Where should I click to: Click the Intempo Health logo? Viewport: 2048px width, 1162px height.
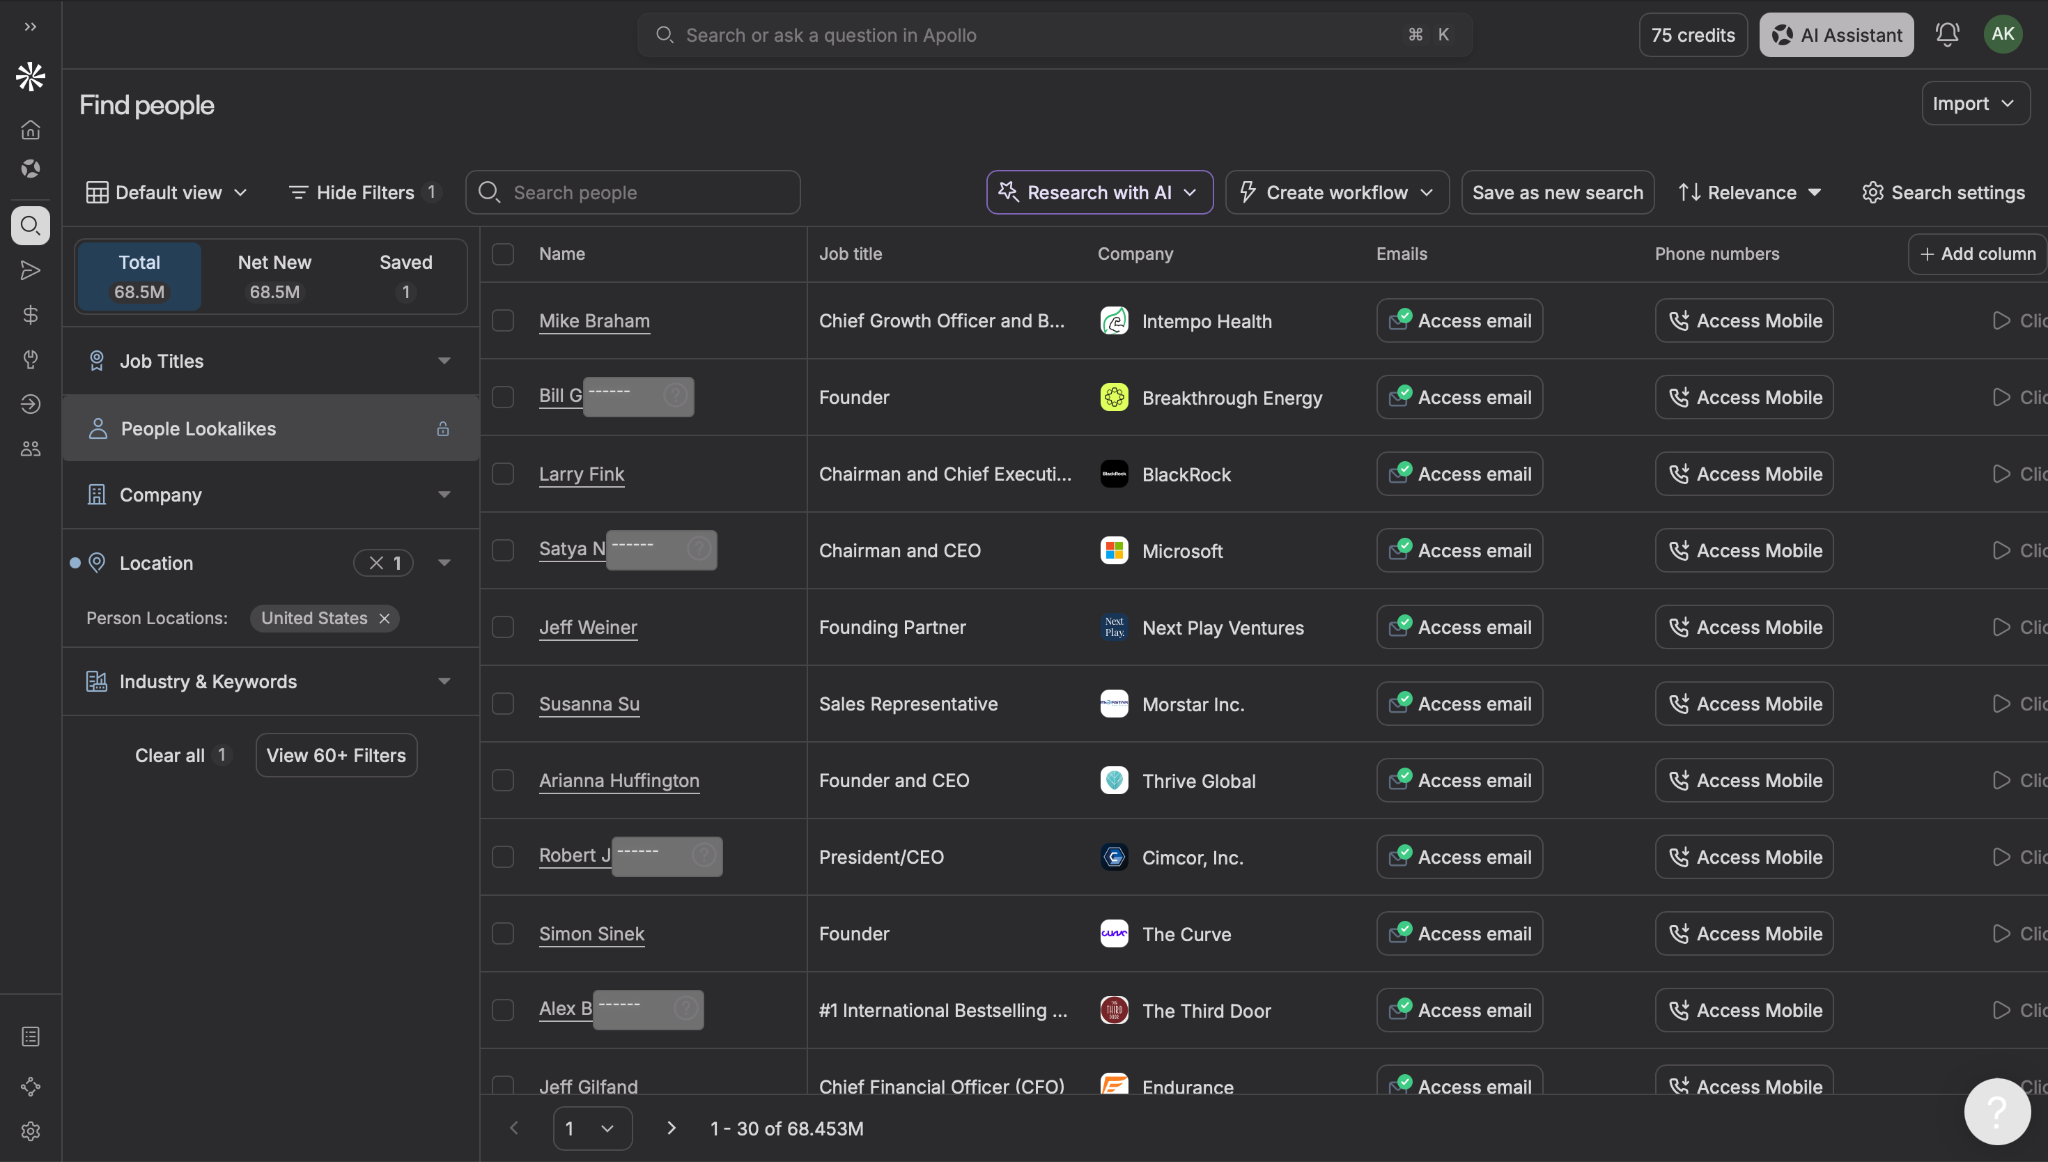coord(1114,321)
